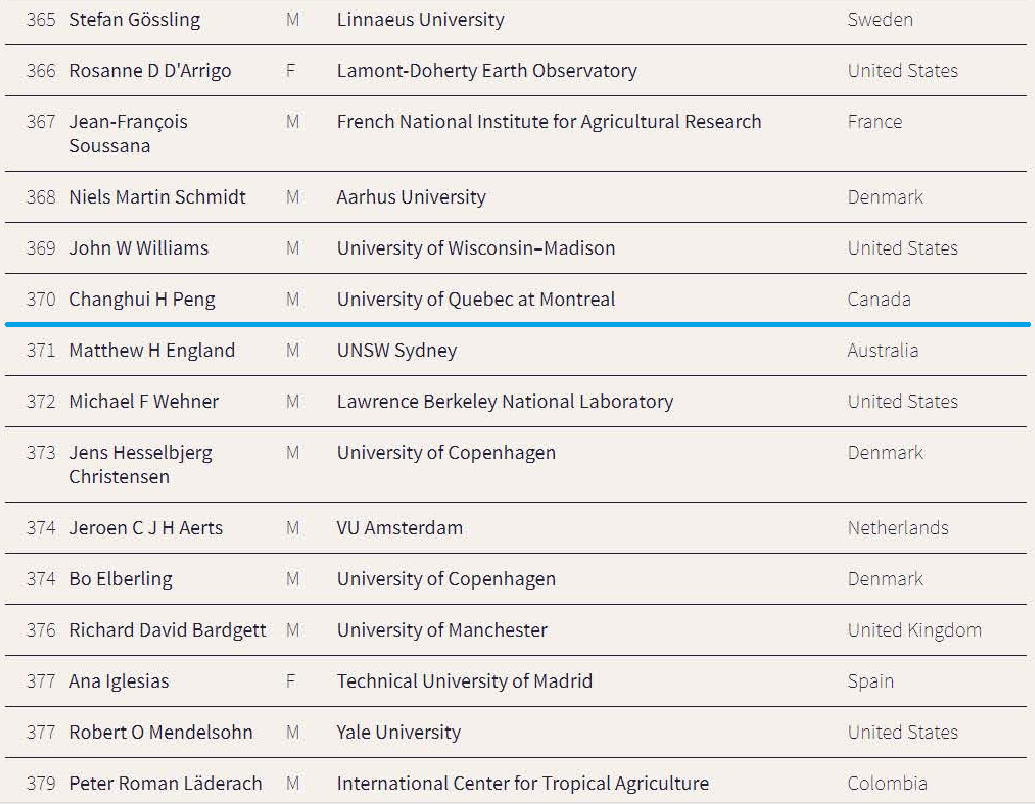
Task: Select Peter Roman Läderach's name
Action: point(166,783)
